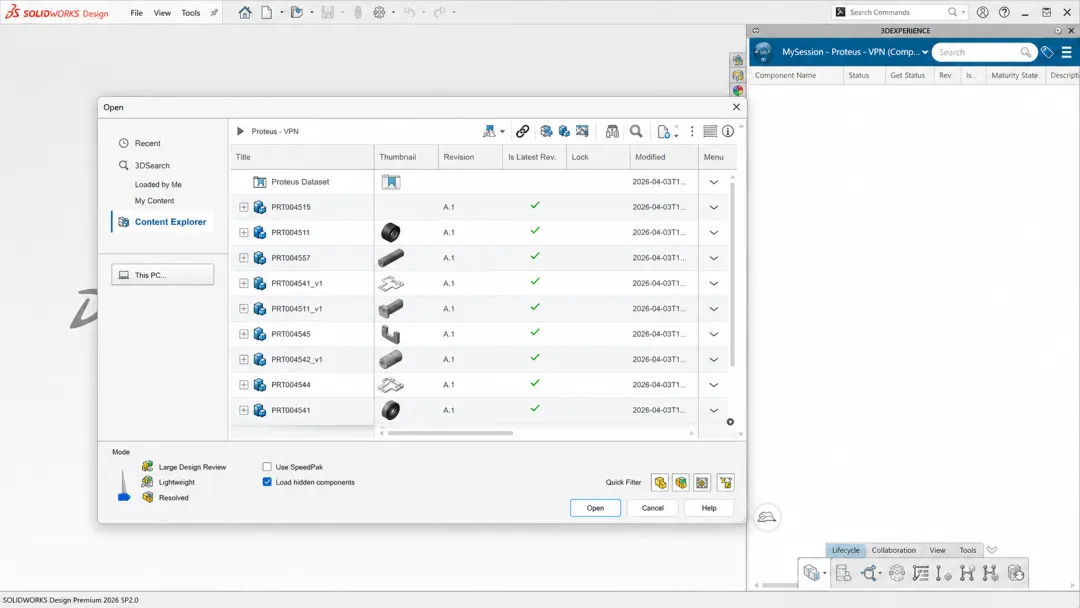Expand the PRT004557 row
1080x608 pixels.
click(x=244, y=258)
